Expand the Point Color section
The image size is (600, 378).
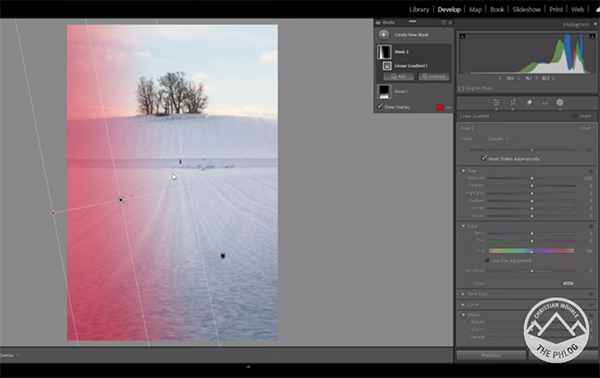point(463,294)
